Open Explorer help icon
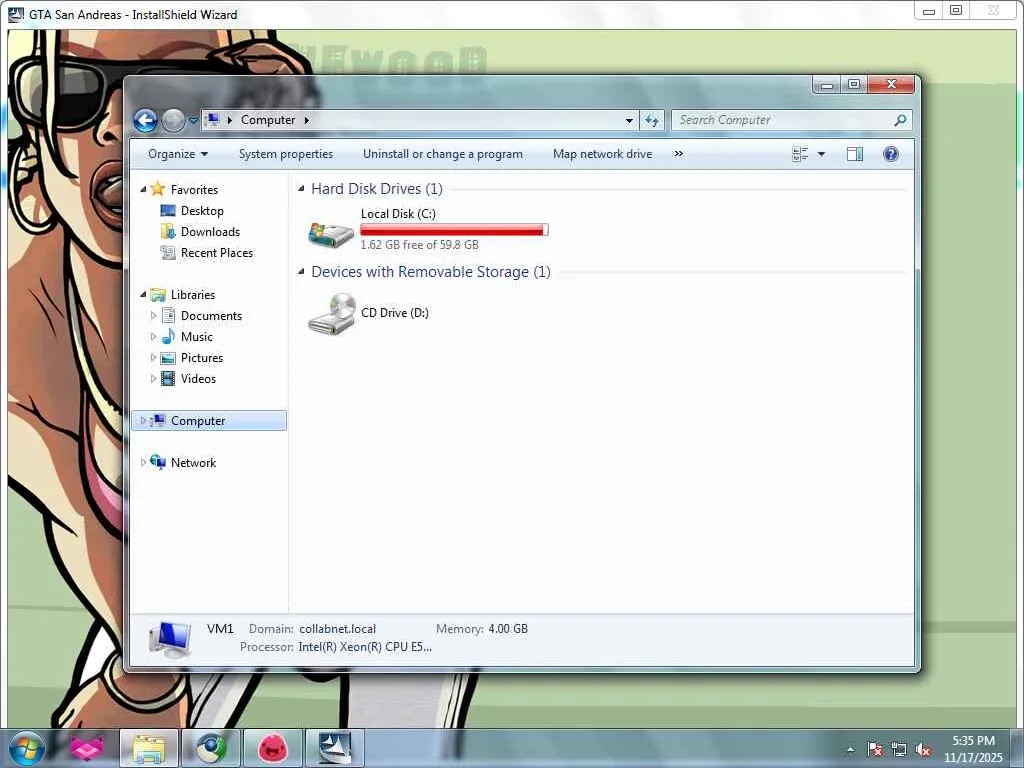 point(891,154)
